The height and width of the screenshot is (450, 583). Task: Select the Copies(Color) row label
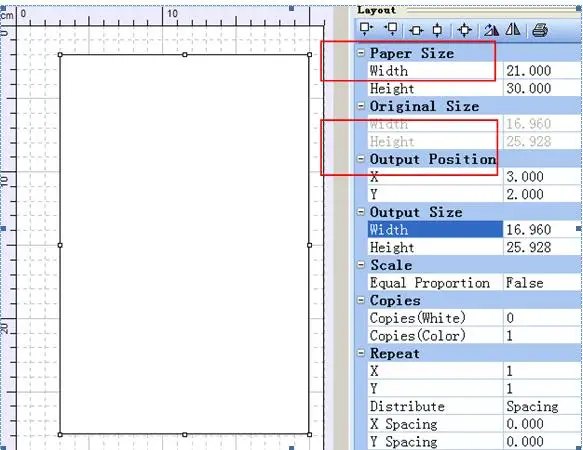(435, 336)
